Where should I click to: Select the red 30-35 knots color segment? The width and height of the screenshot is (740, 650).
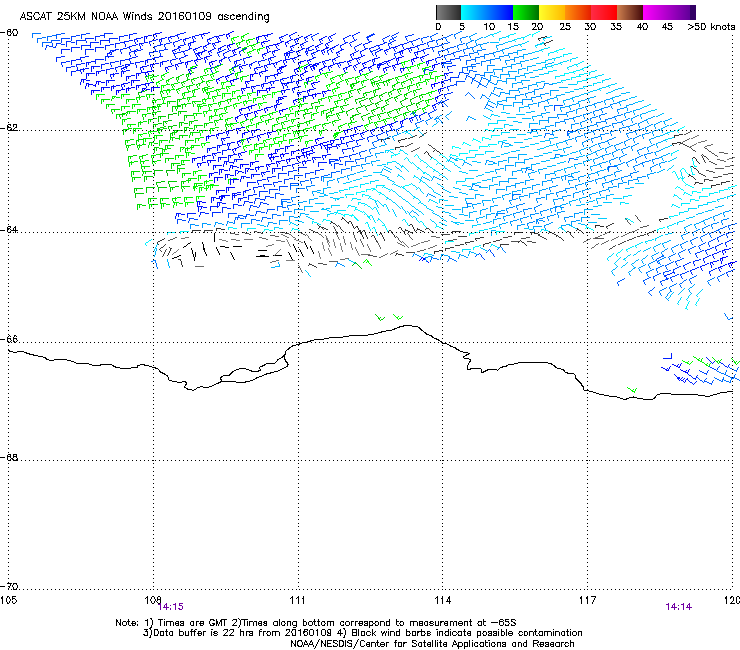pos(604,12)
